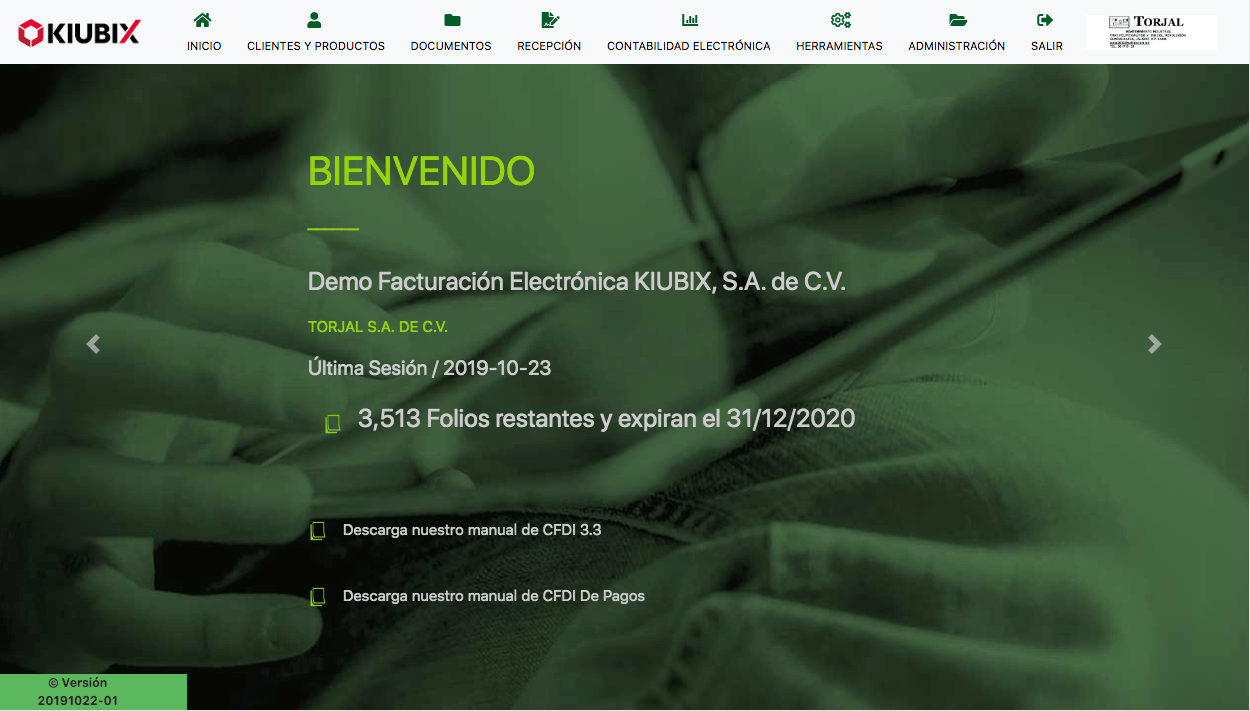This screenshot has width=1250, height=711.
Task: Download the CFDI De Pagos manual
Action: (494, 596)
